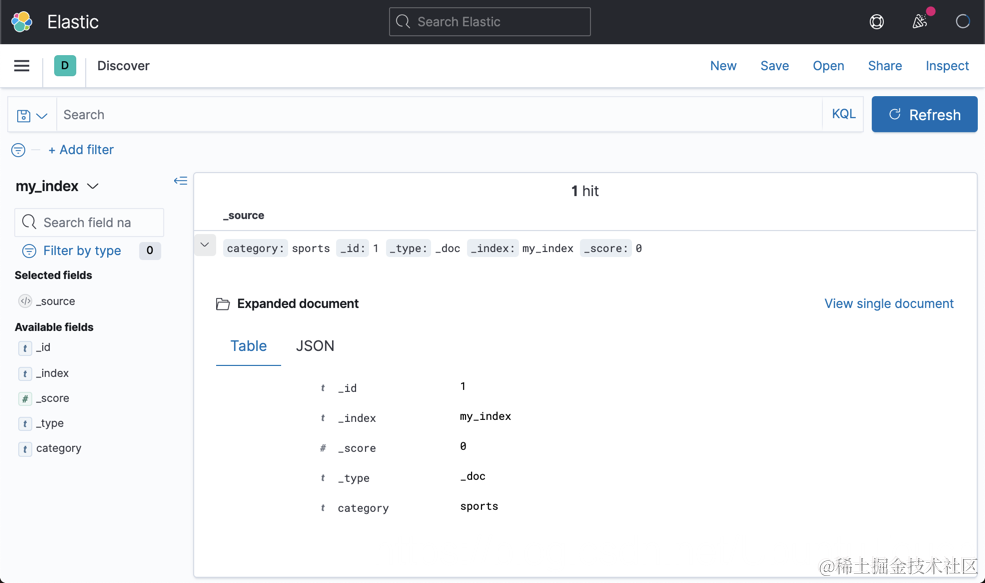985x583 pixels.
Task: Click the _index sidebar field type icon
Action: pos(24,374)
